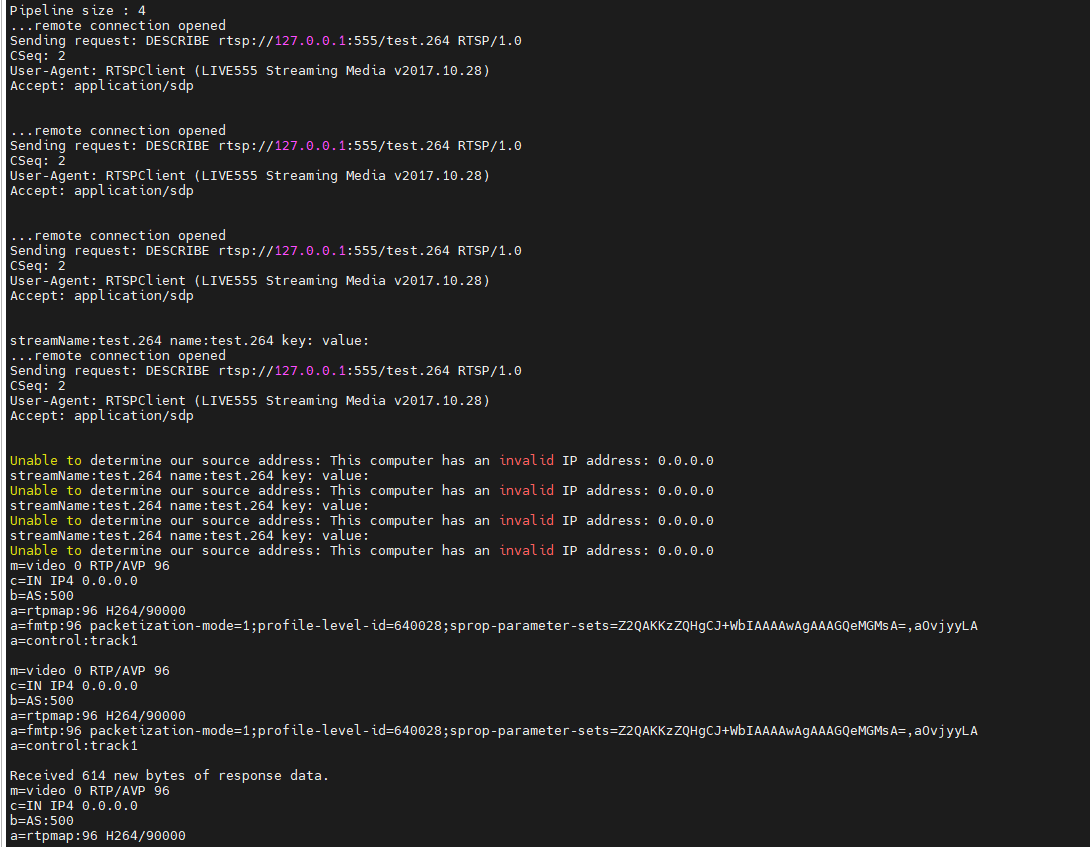Click the last red "invalid" word
The height and width of the screenshot is (847, 1090).
(526, 551)
